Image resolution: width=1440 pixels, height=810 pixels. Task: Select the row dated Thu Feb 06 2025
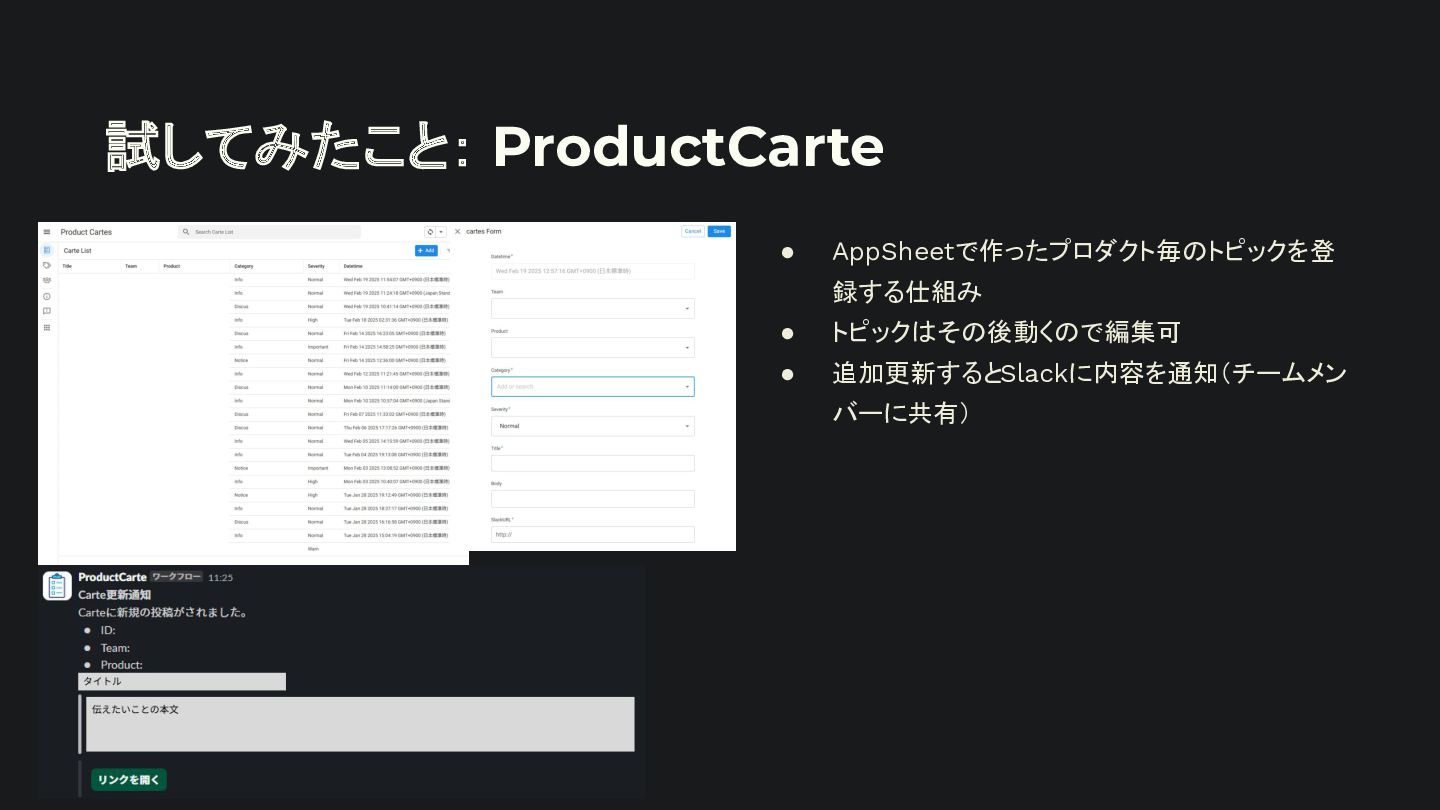pyautogui.click(x=254, y=428)
